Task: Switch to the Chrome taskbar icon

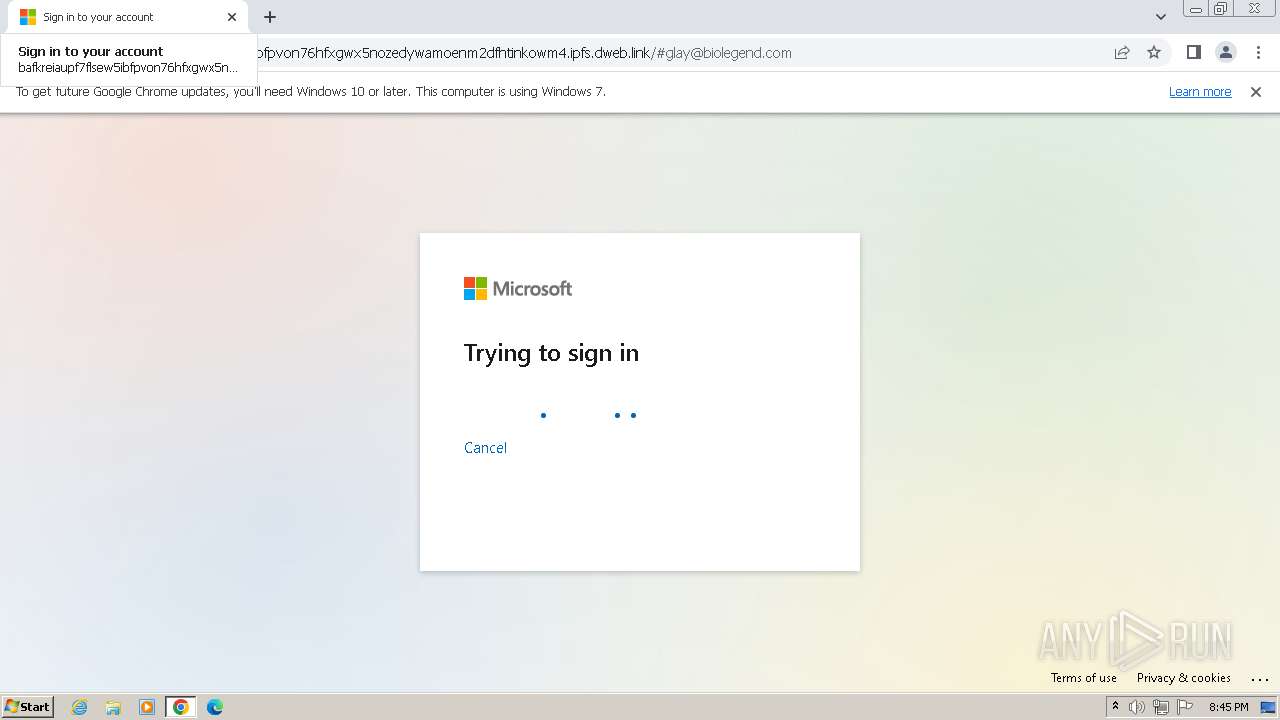Action: pyautogui.click(x=181, y=707)
